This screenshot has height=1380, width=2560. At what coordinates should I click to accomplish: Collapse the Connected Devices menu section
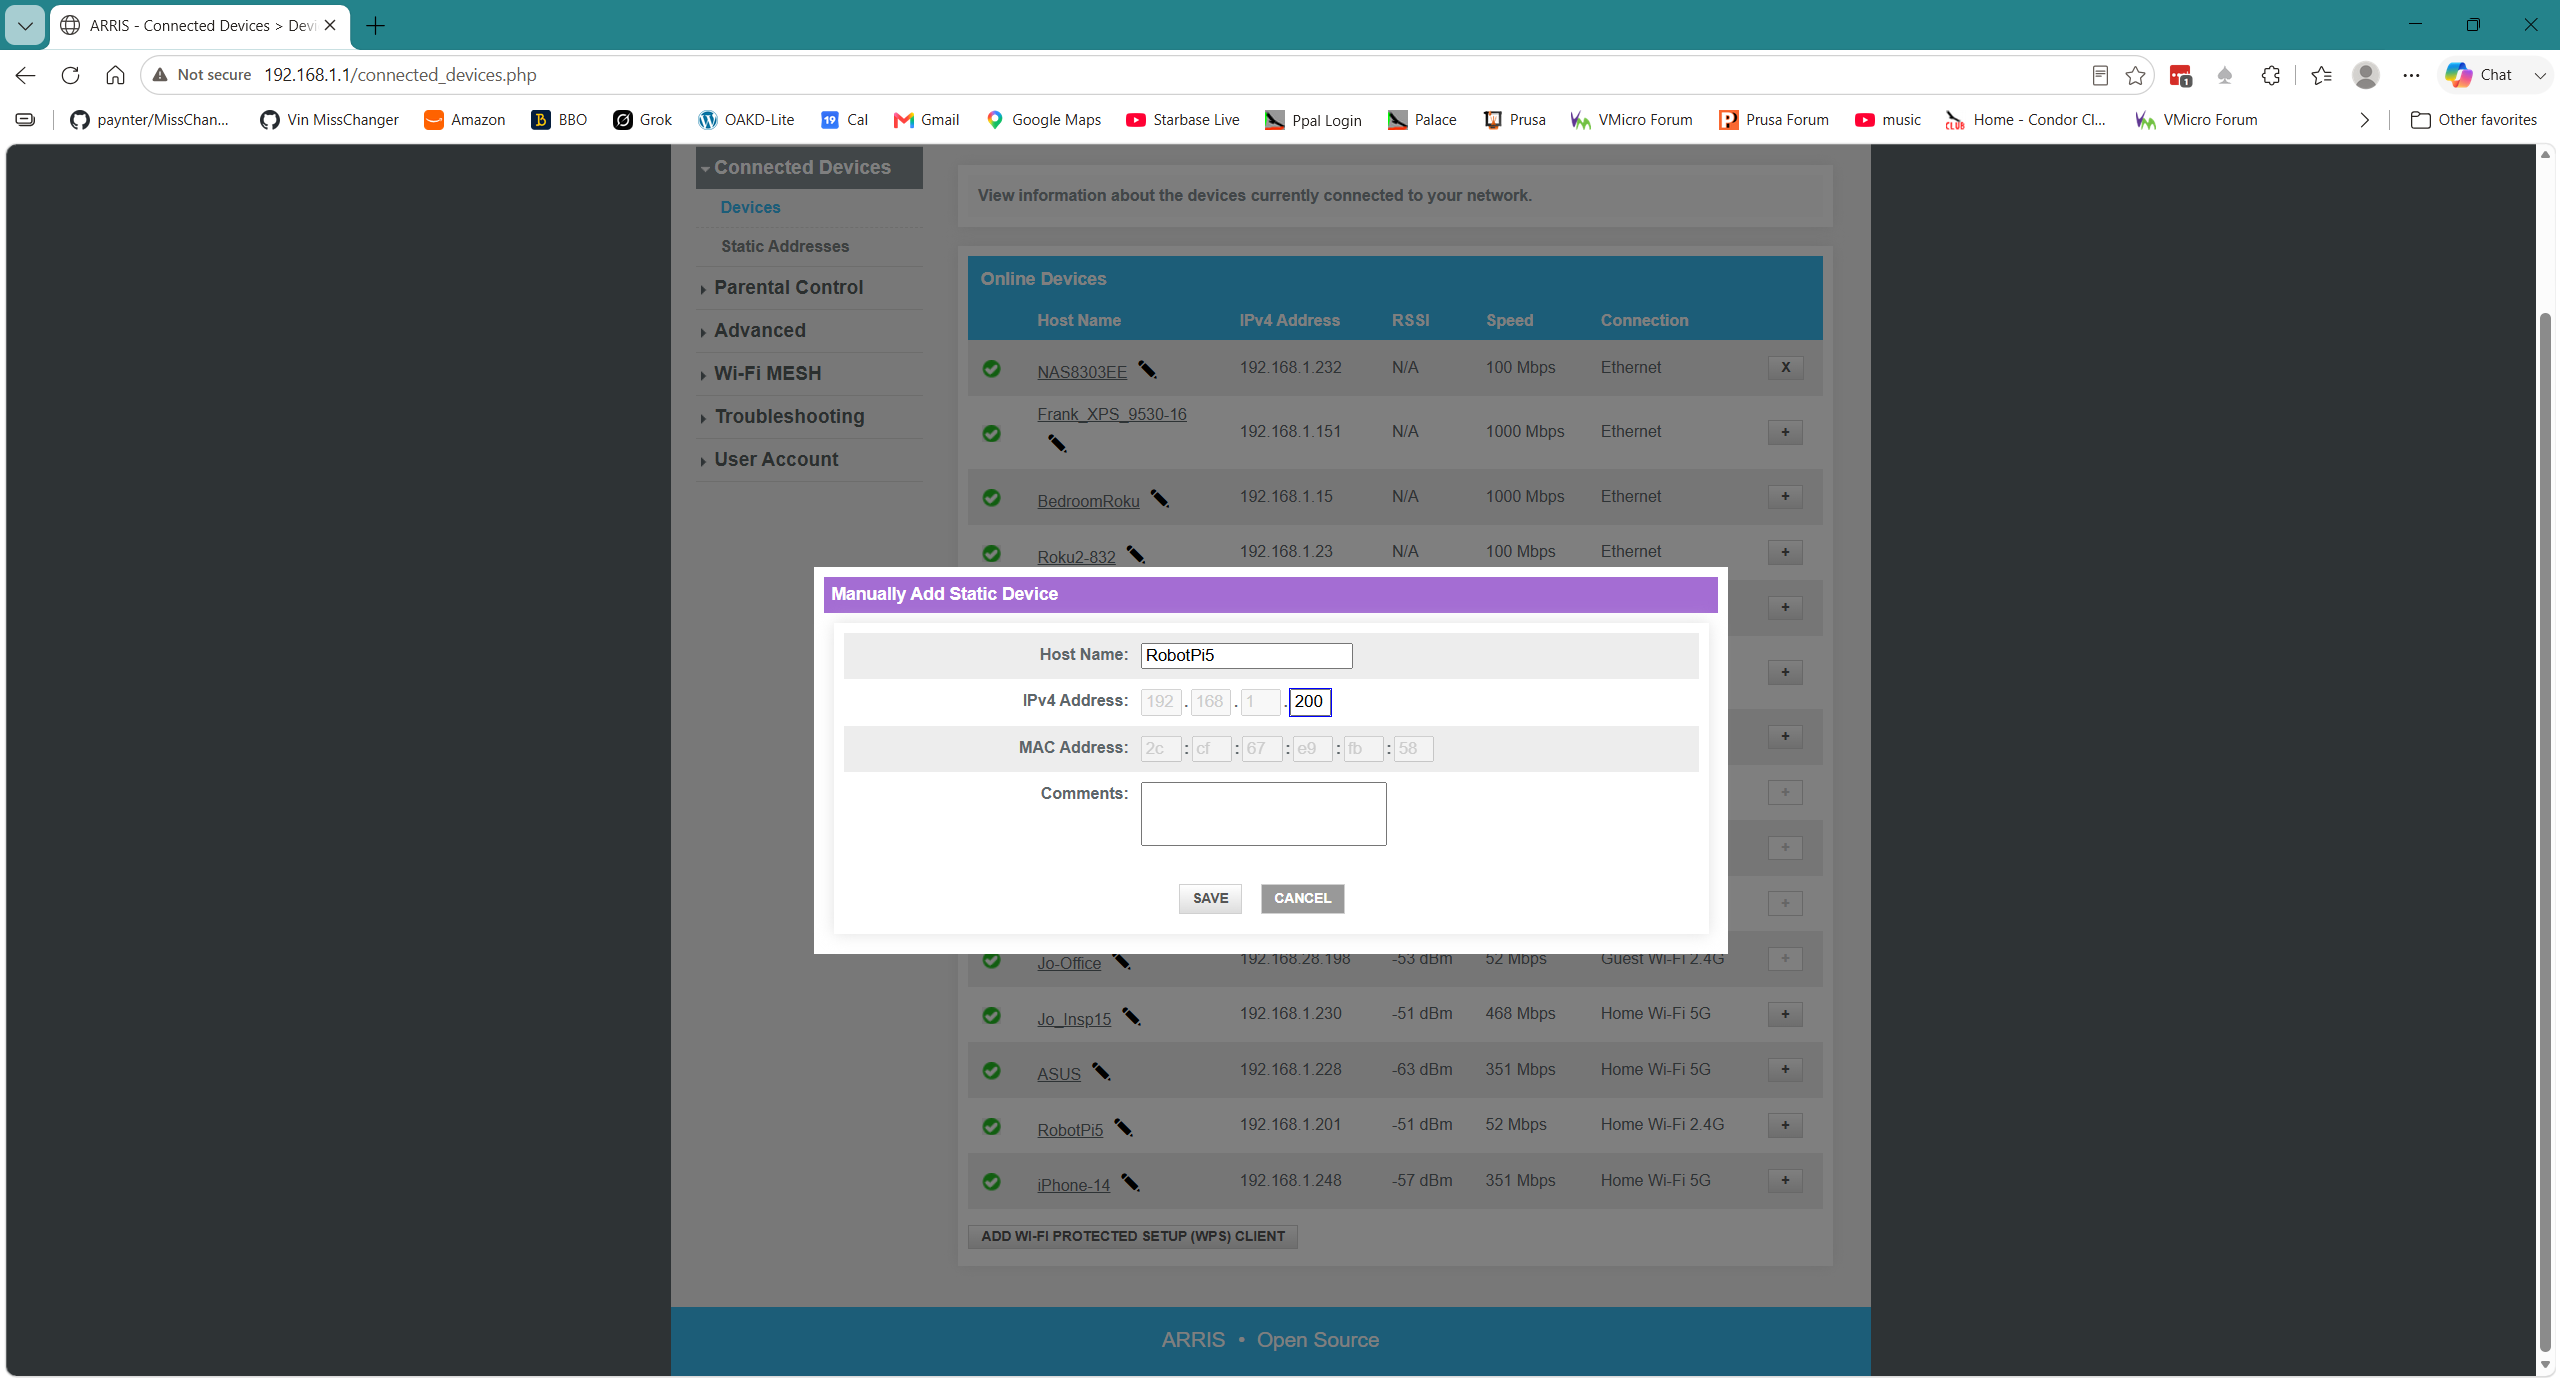click(x=809, y=167)
